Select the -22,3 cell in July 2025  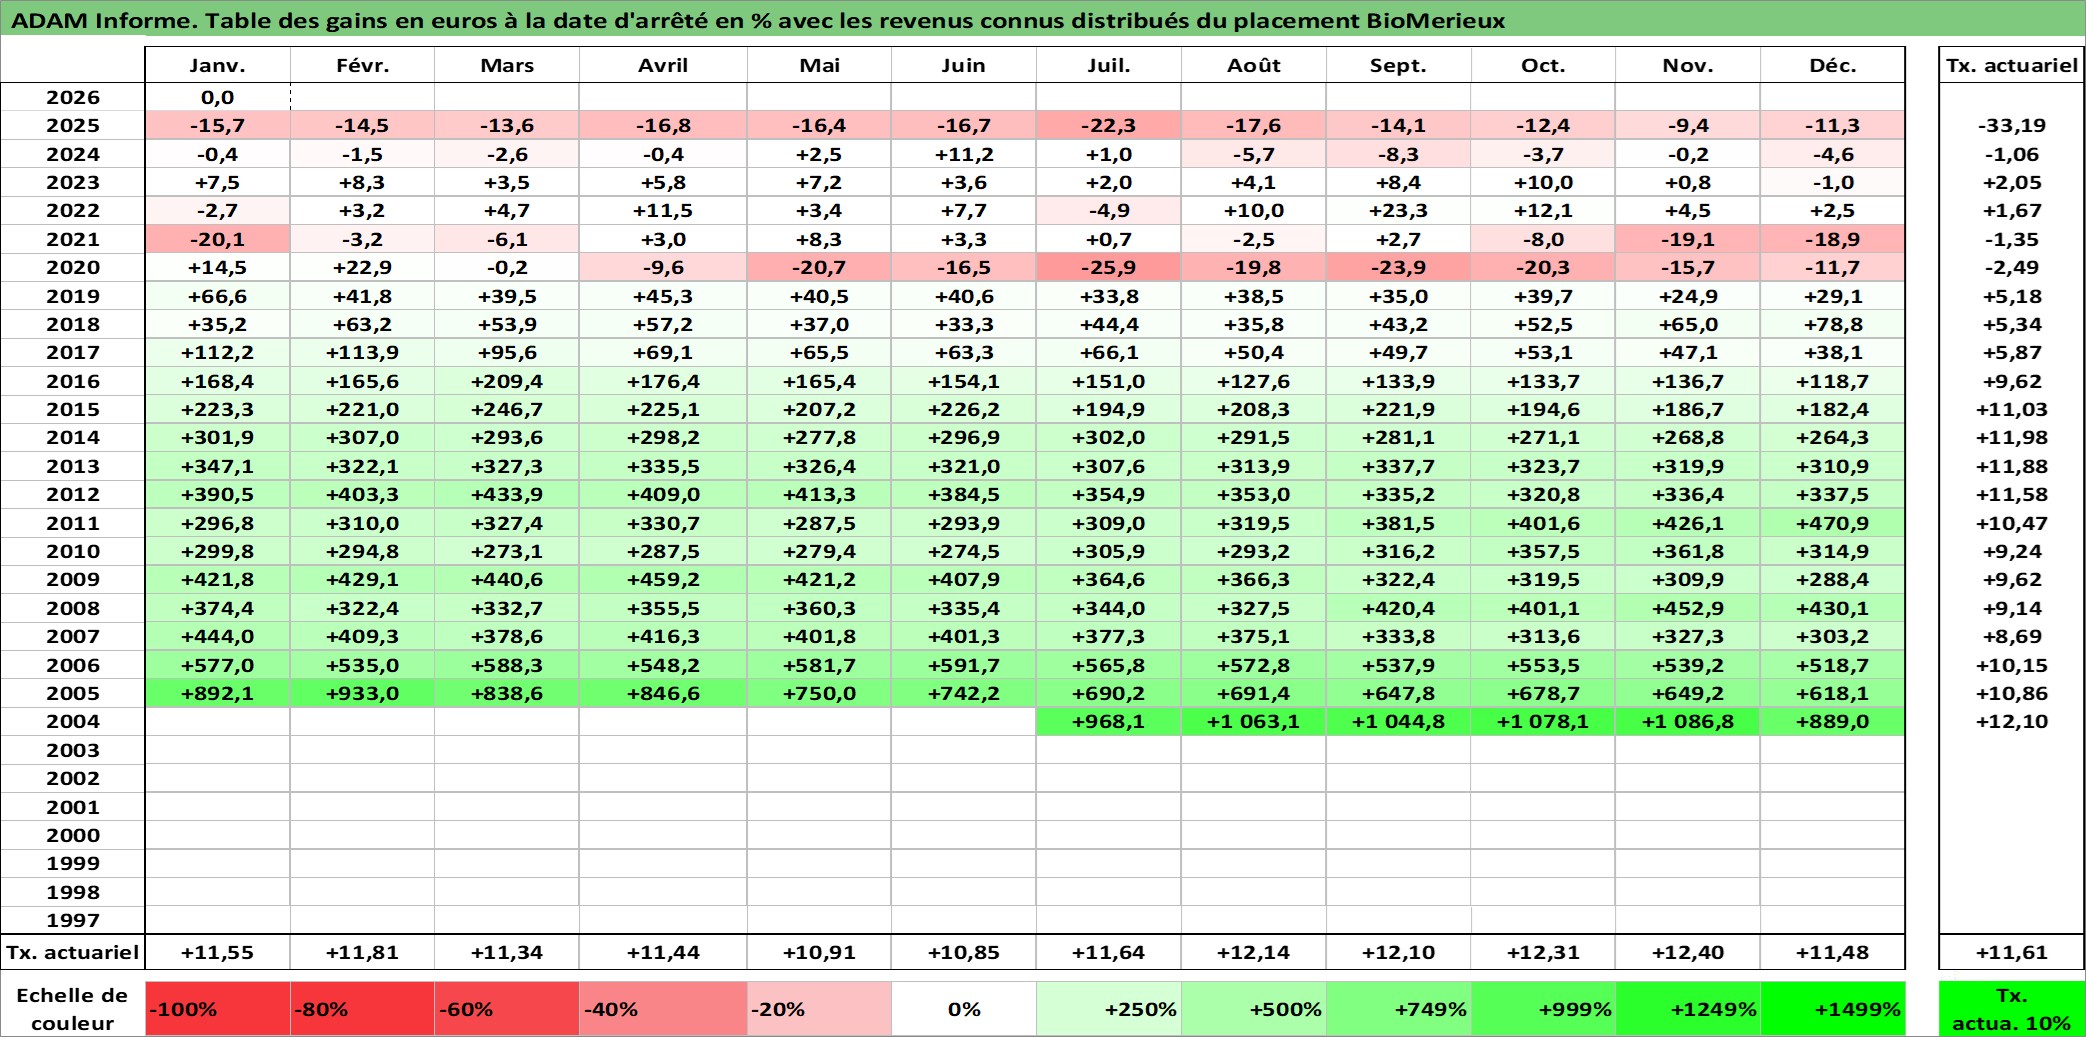pos(1109,125)
